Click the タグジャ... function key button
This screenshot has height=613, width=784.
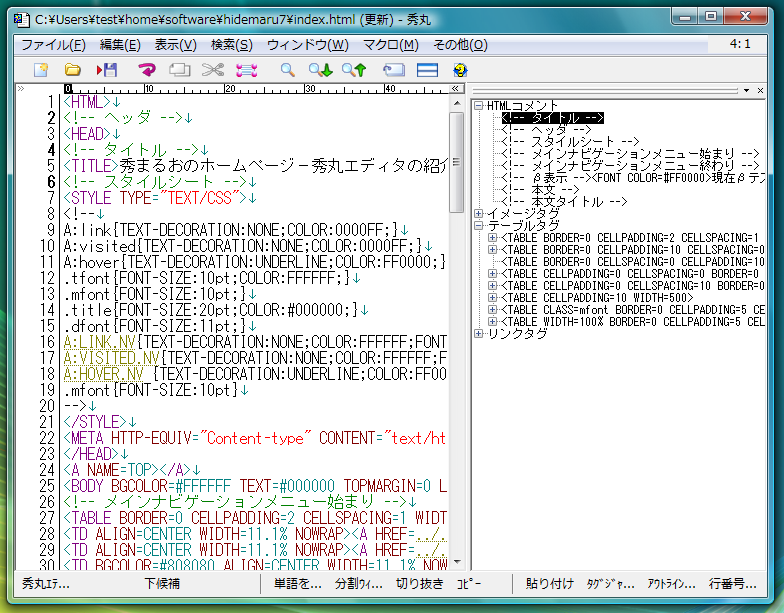click(x=610, y=584)
